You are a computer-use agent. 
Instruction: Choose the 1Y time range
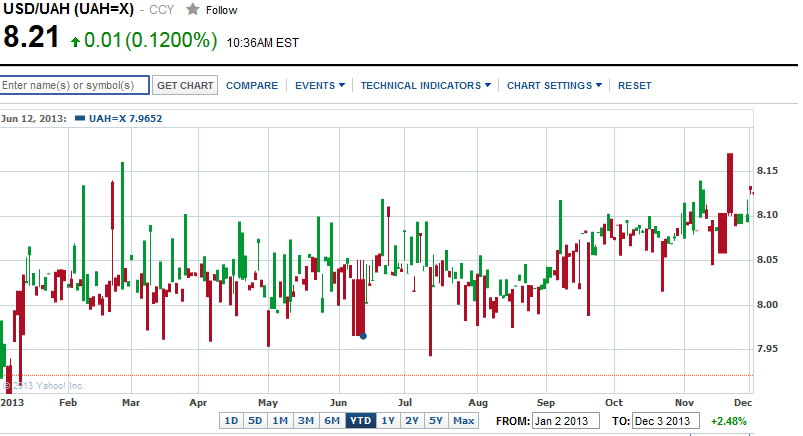coord(388,421)
